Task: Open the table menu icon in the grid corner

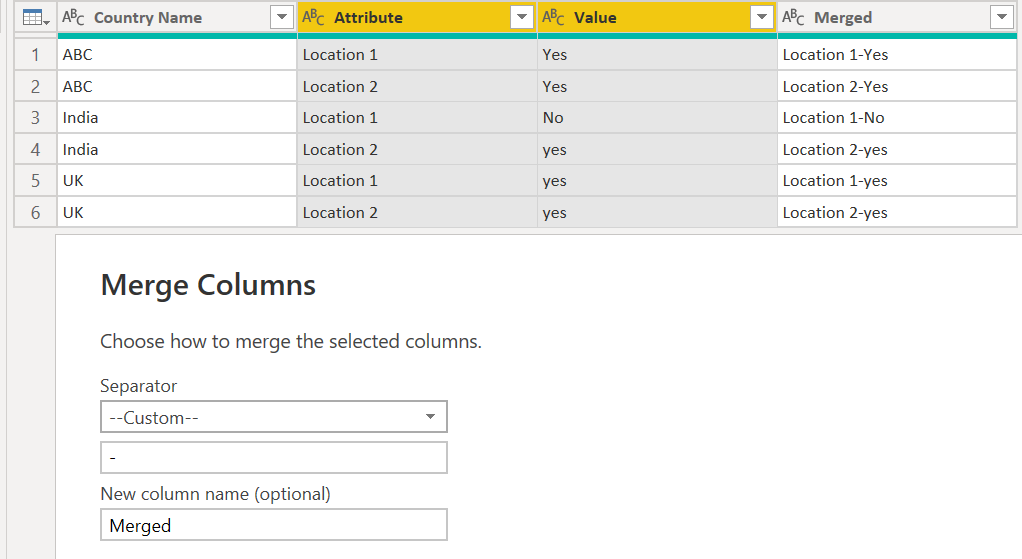Action: (x=36, y=18)
